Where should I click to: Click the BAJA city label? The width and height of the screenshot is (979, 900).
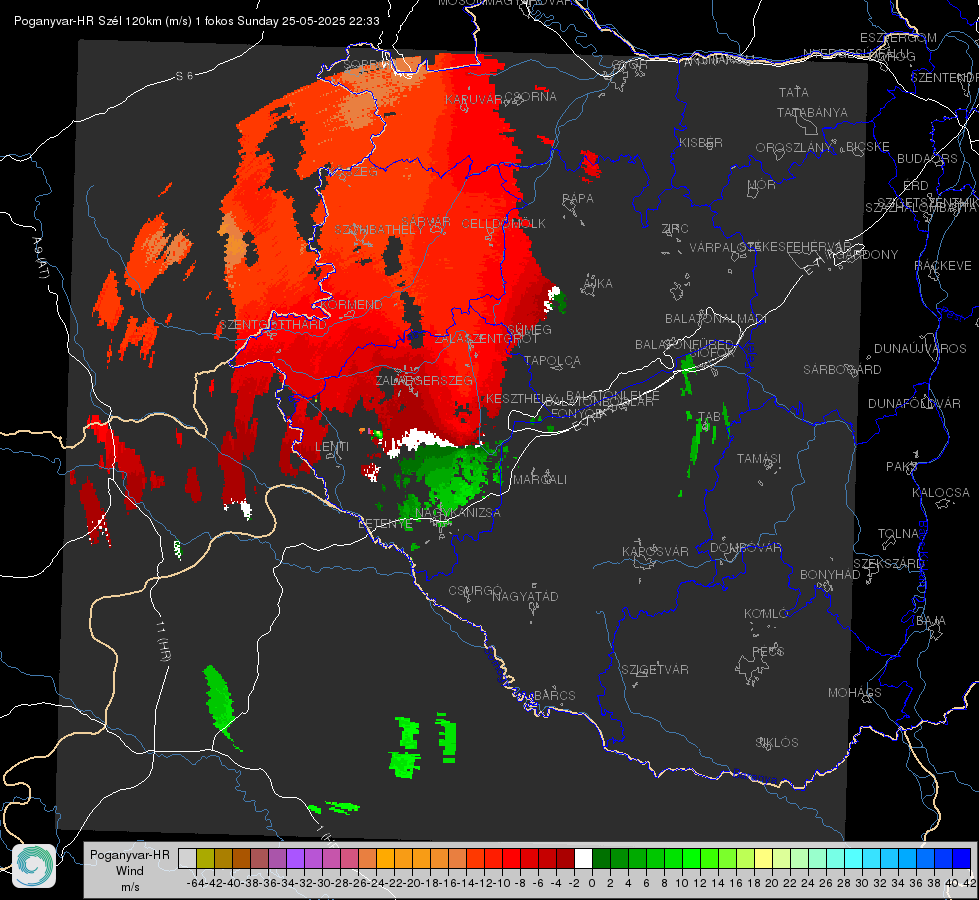[x=931, y=621]
